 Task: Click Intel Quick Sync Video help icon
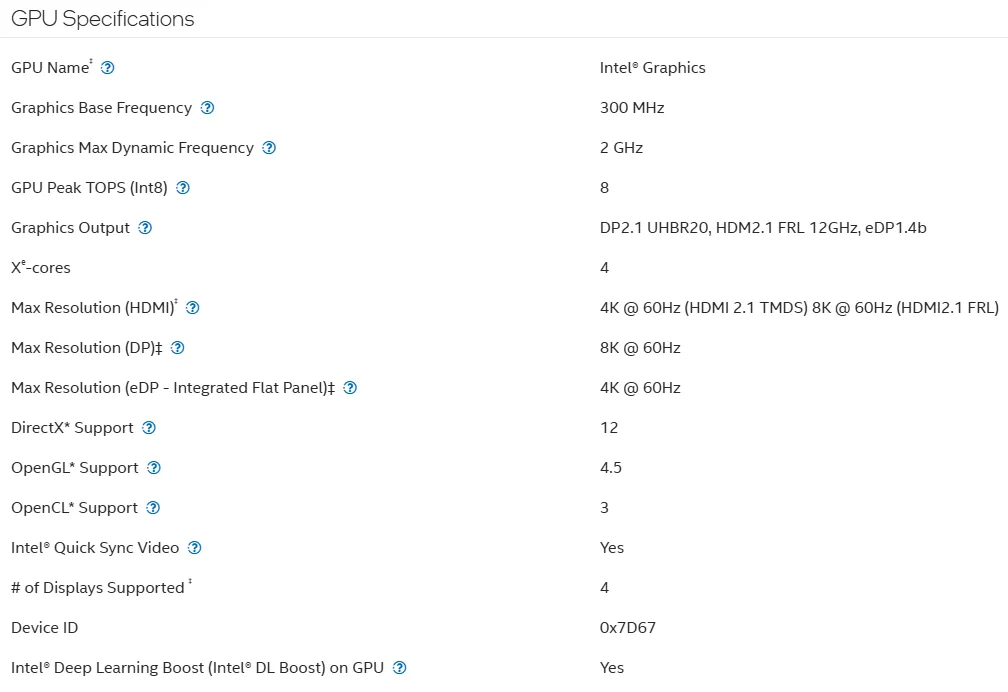(194, 547)
